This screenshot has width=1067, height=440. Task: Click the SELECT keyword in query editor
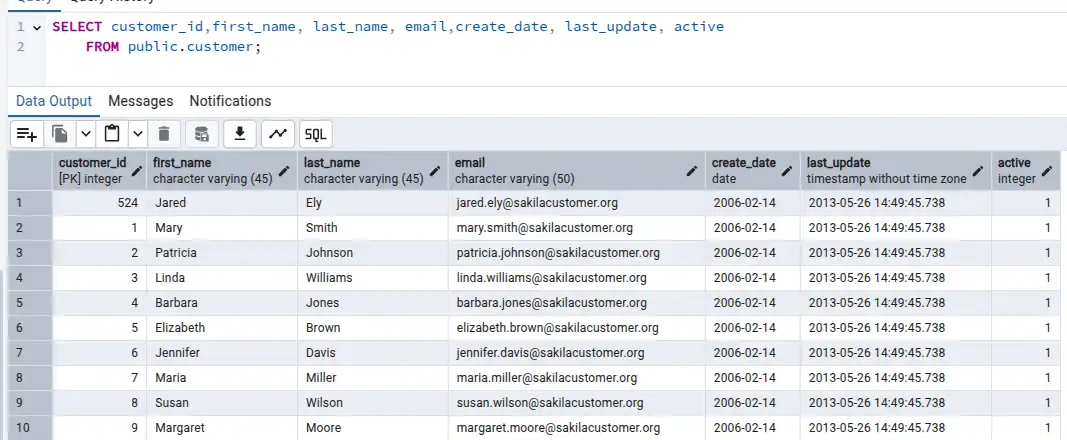pyautogui.click(x=77, y=27)
